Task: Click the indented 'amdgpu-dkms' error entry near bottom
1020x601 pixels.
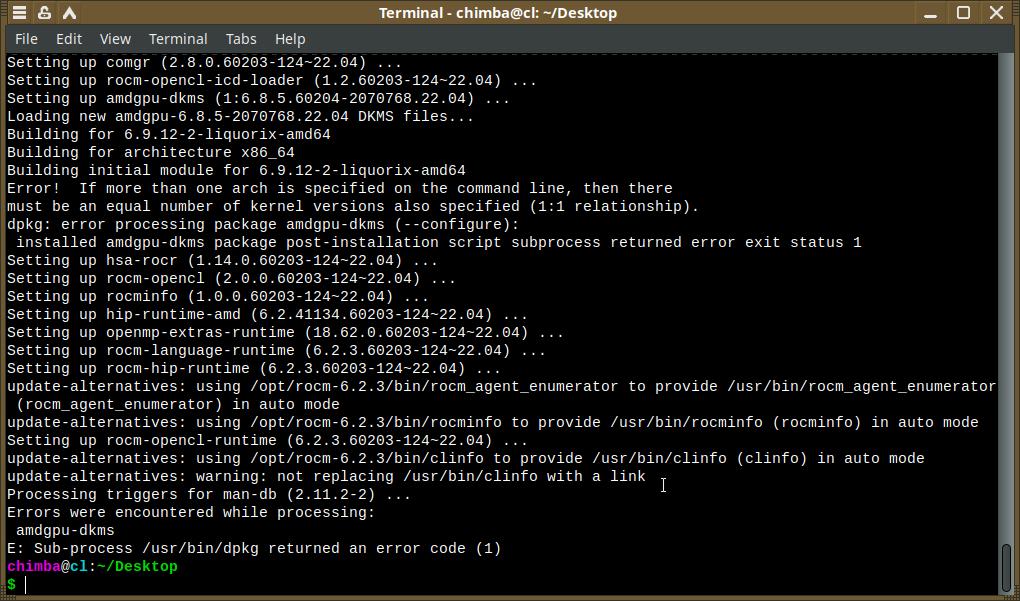Action: 65,531
